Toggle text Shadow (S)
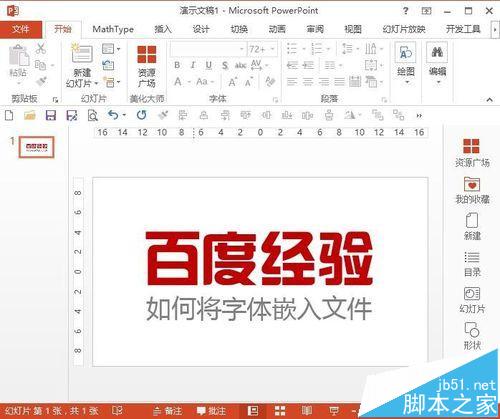 click(225, 65)
